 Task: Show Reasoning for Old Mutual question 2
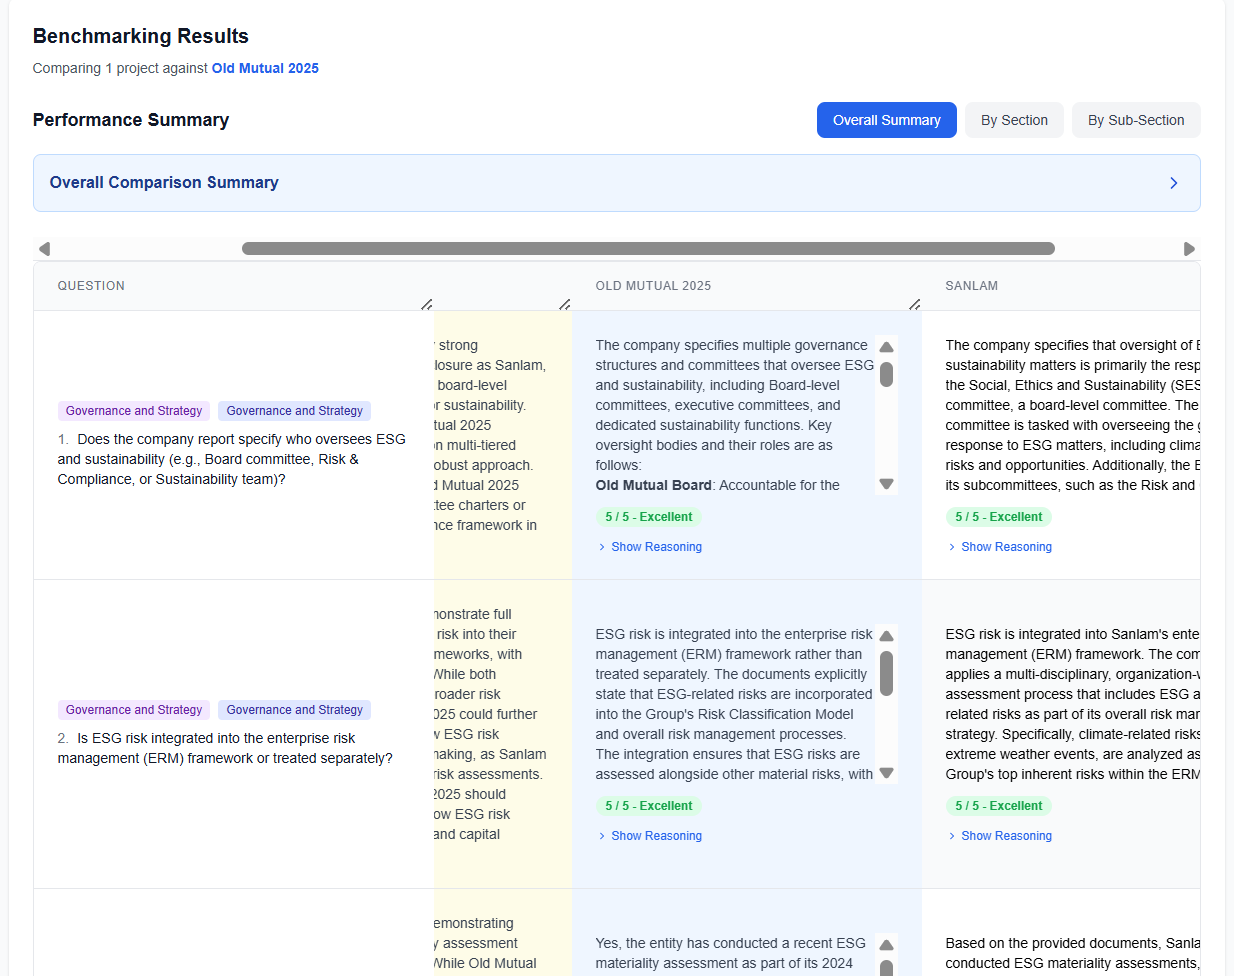656,836
